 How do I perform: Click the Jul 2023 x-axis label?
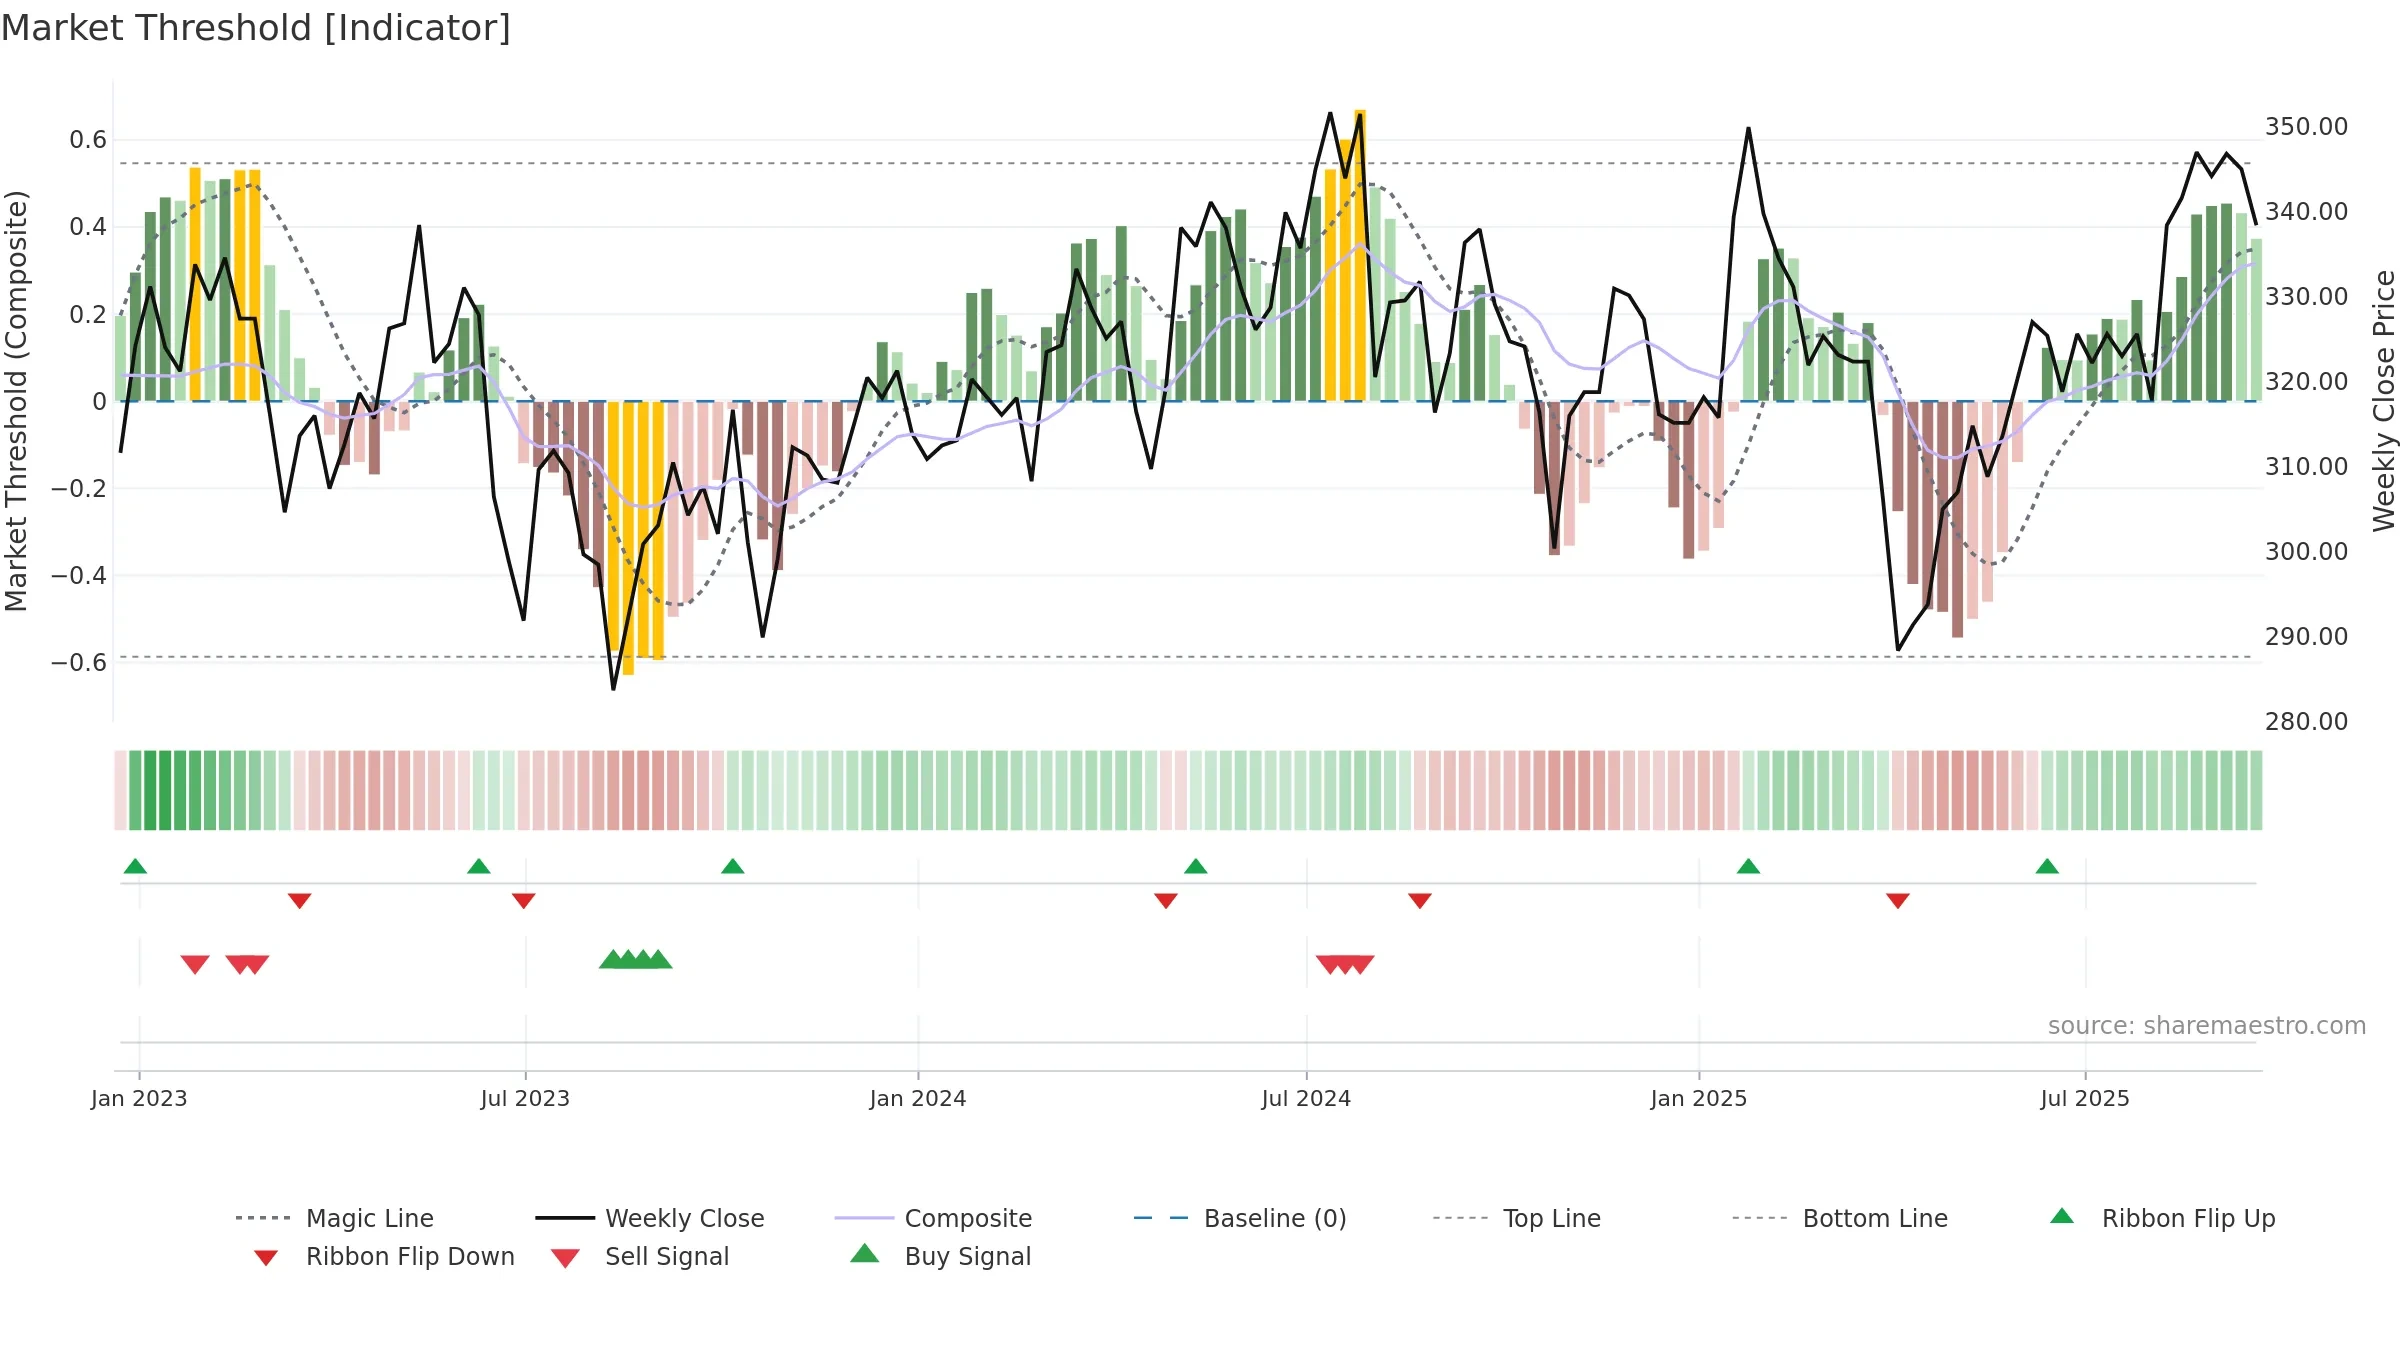pos(525,1098)
